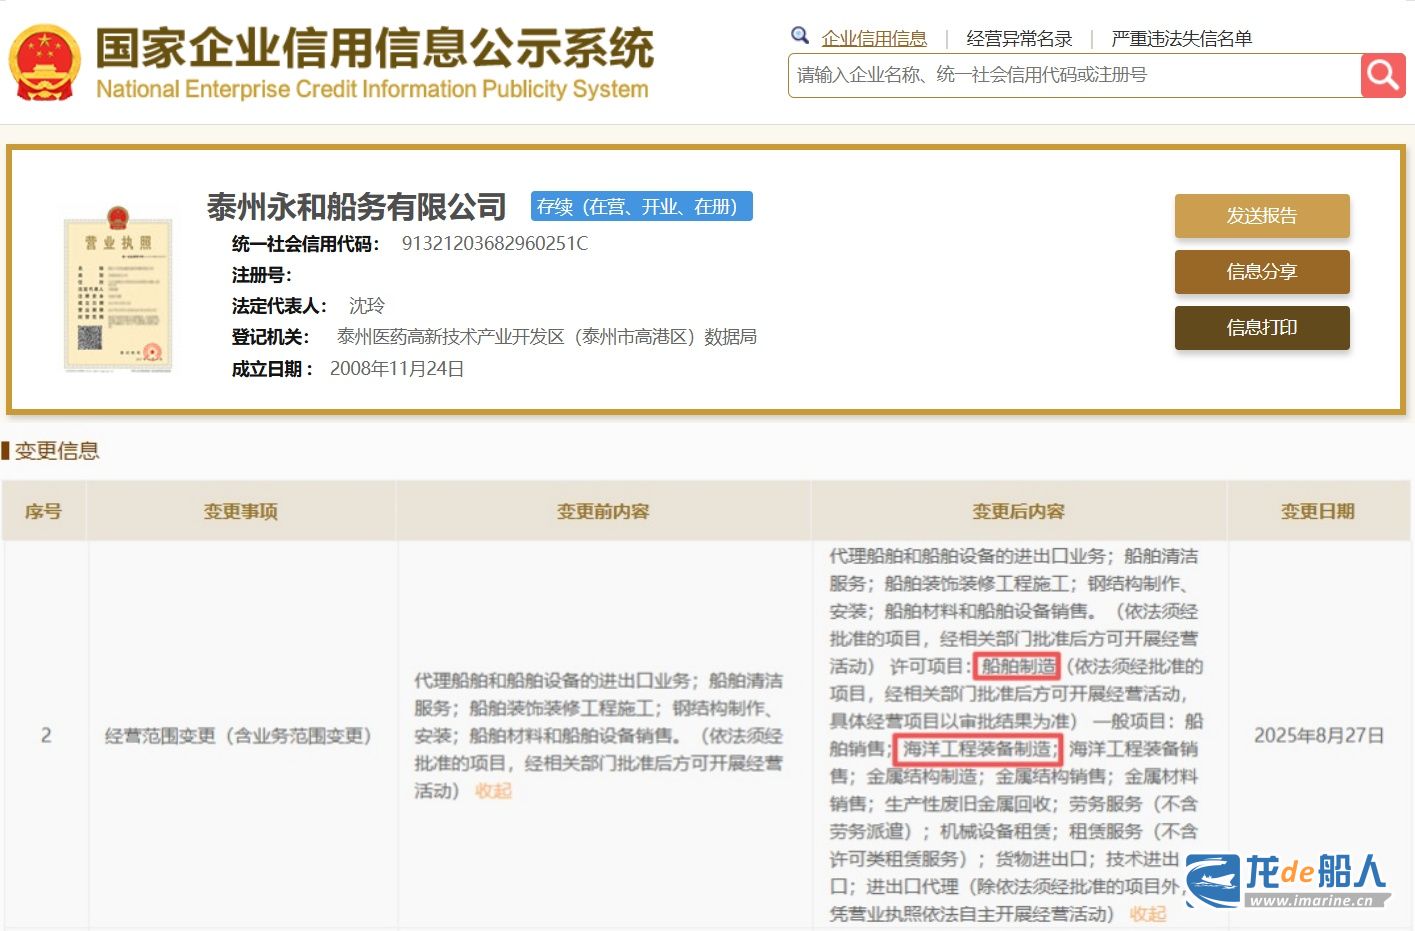Click the 变更日期 column header
Viewport: 1415px width, 931px height.
tap(1317, 511)
